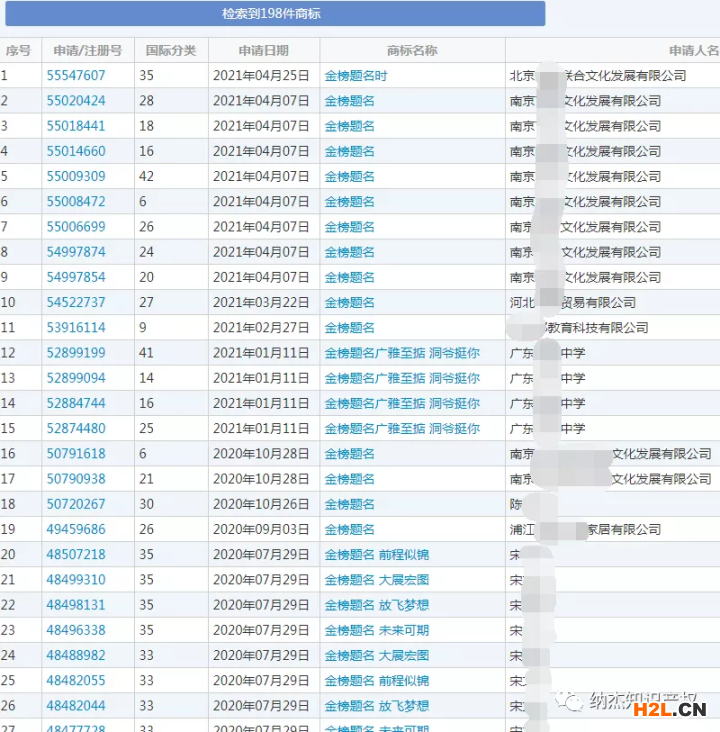
Task: Open the 金榜题名时 trademark link
Action: tap(356, 75)
